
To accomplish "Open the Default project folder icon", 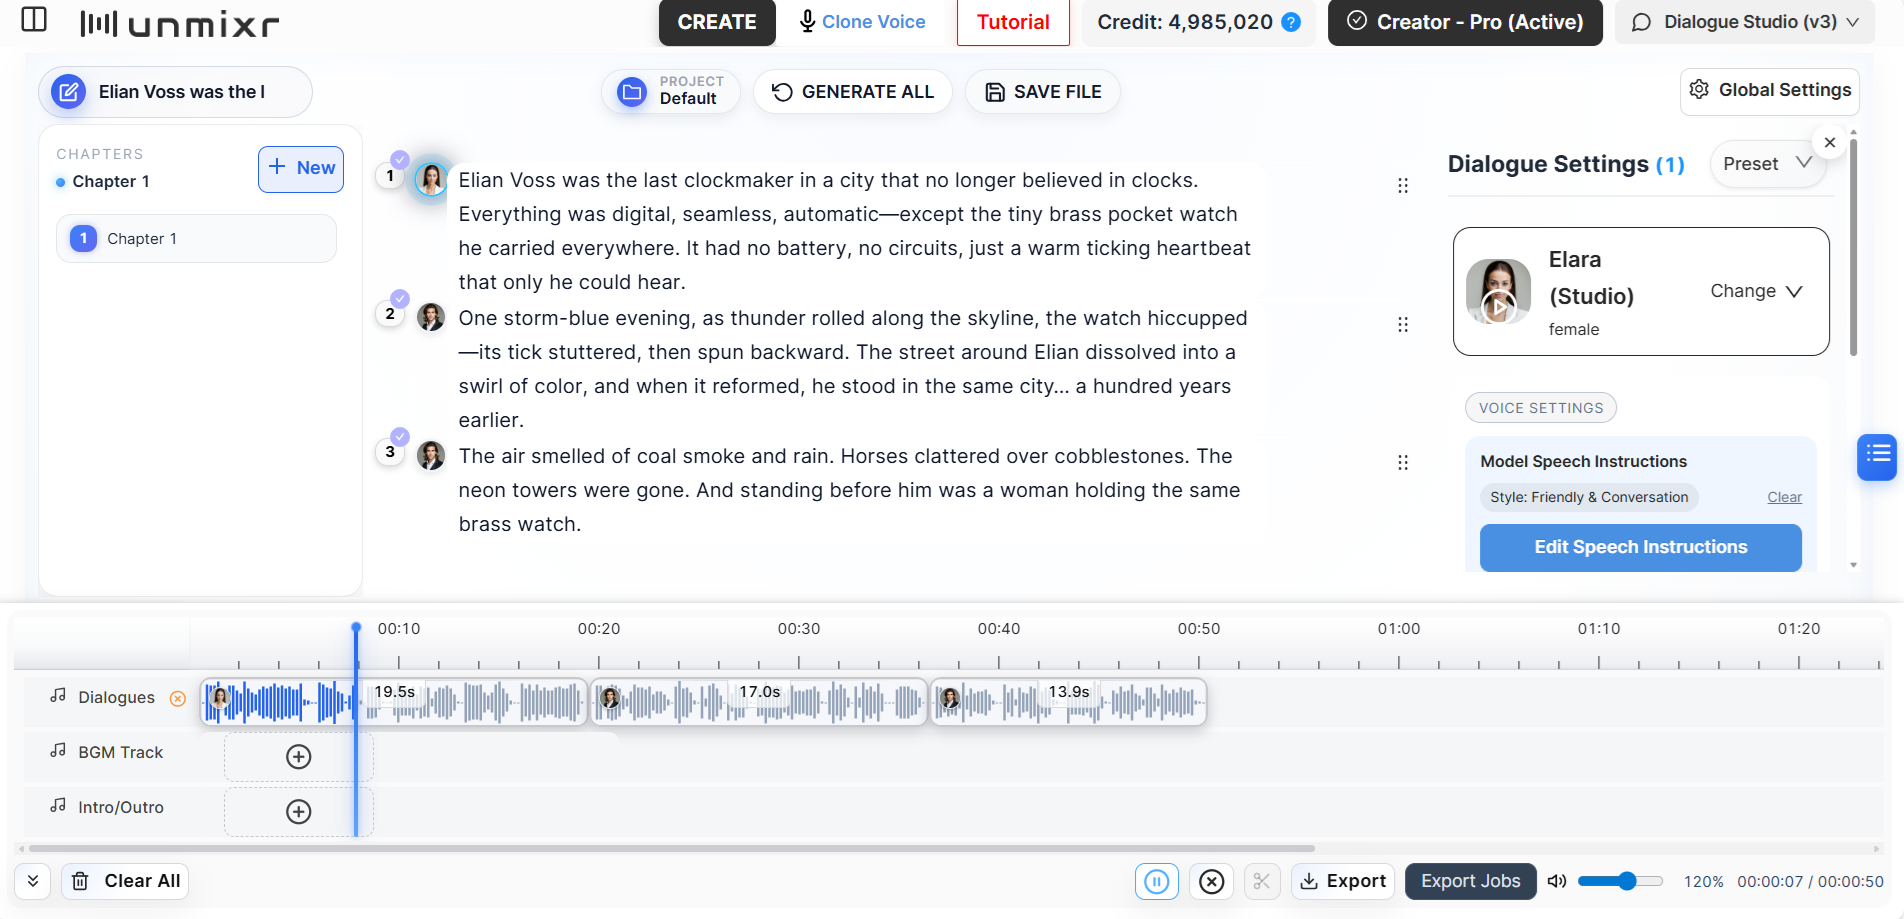I will 631,91.
